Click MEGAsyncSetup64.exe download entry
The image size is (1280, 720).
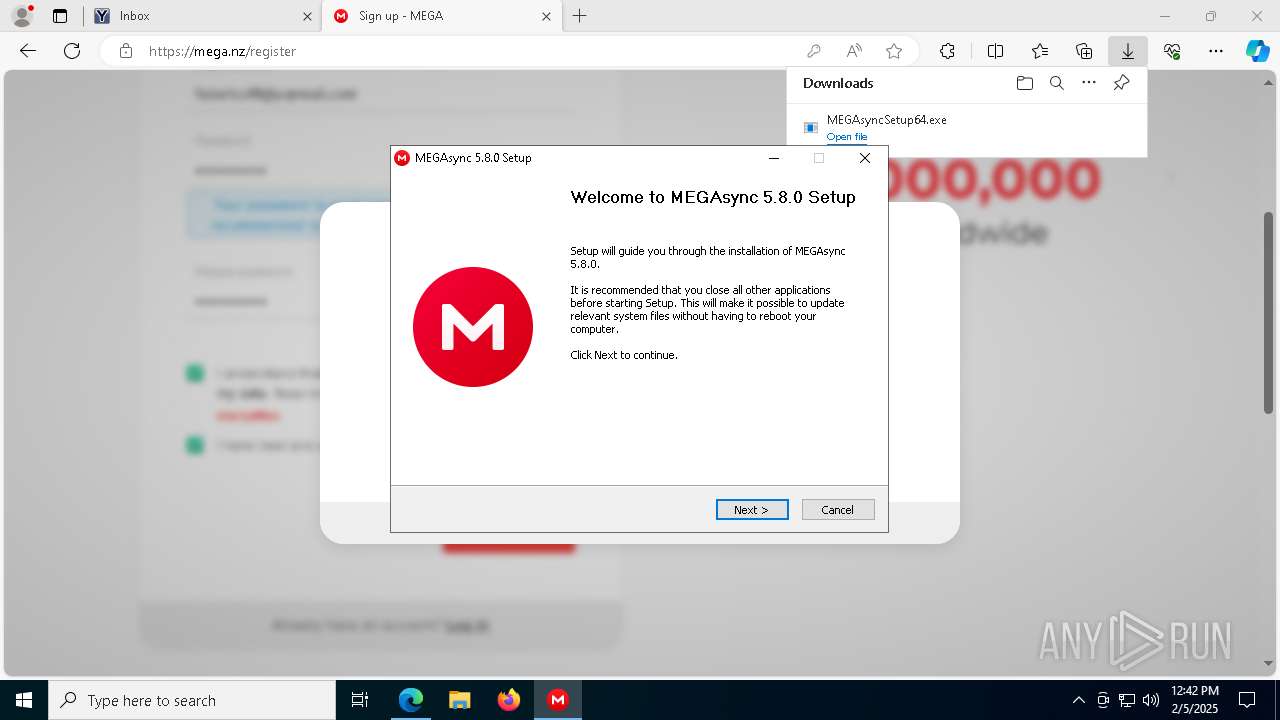966,127
